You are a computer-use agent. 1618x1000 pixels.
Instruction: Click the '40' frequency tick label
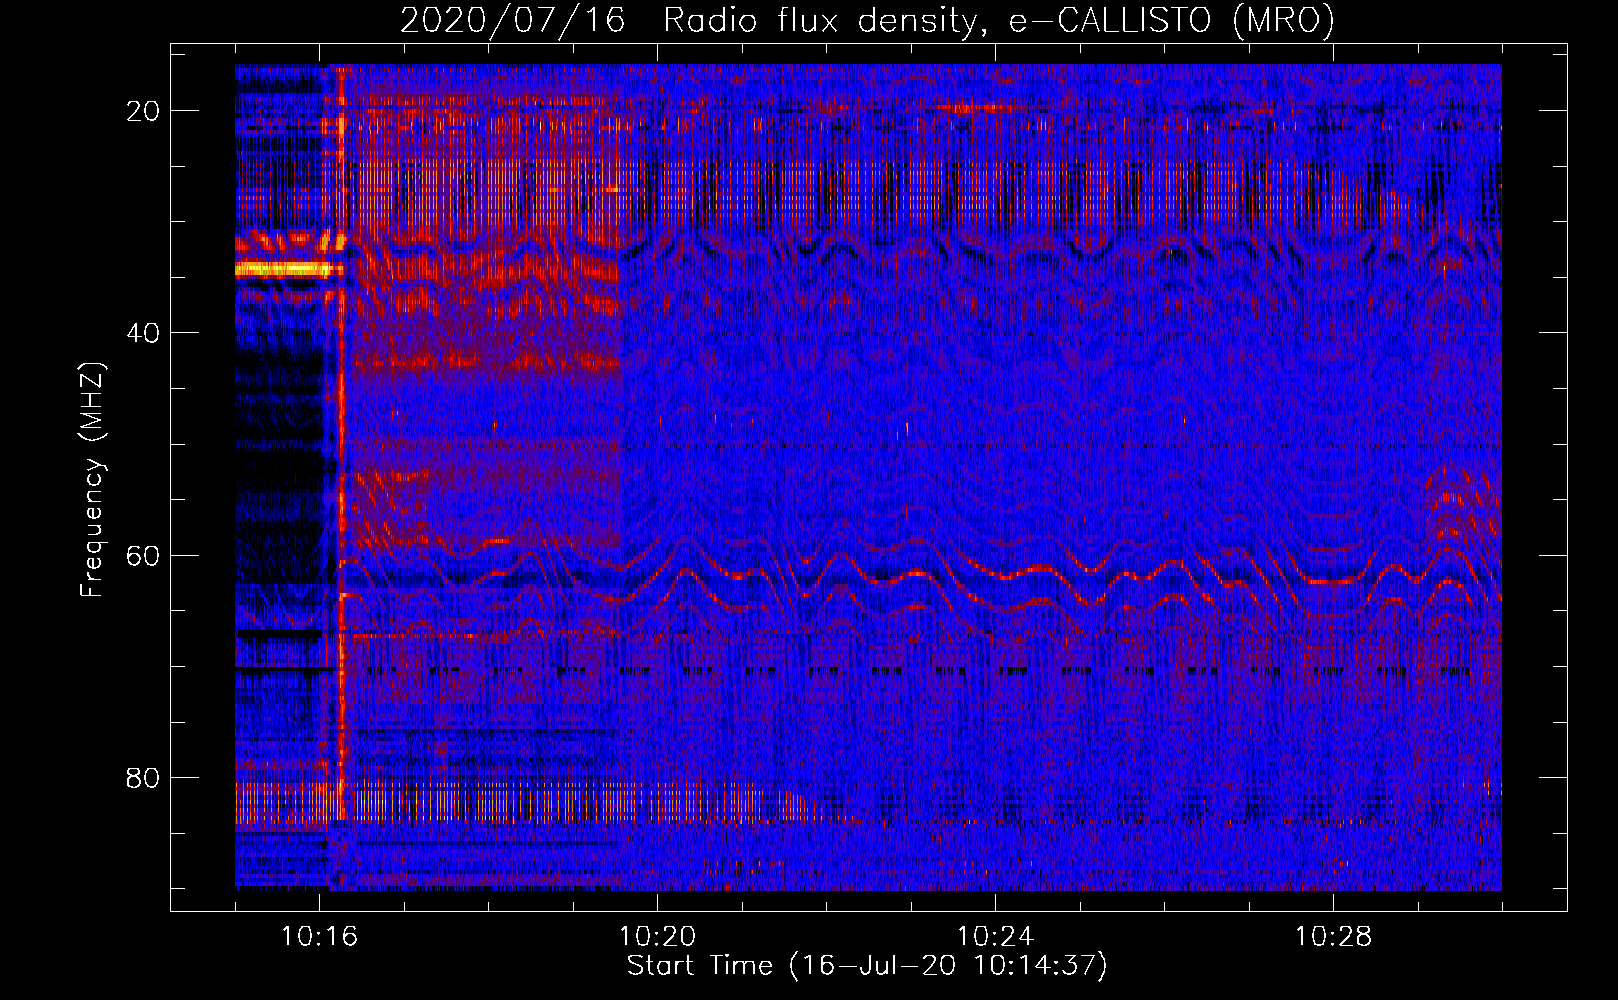(x=144, y=333)
